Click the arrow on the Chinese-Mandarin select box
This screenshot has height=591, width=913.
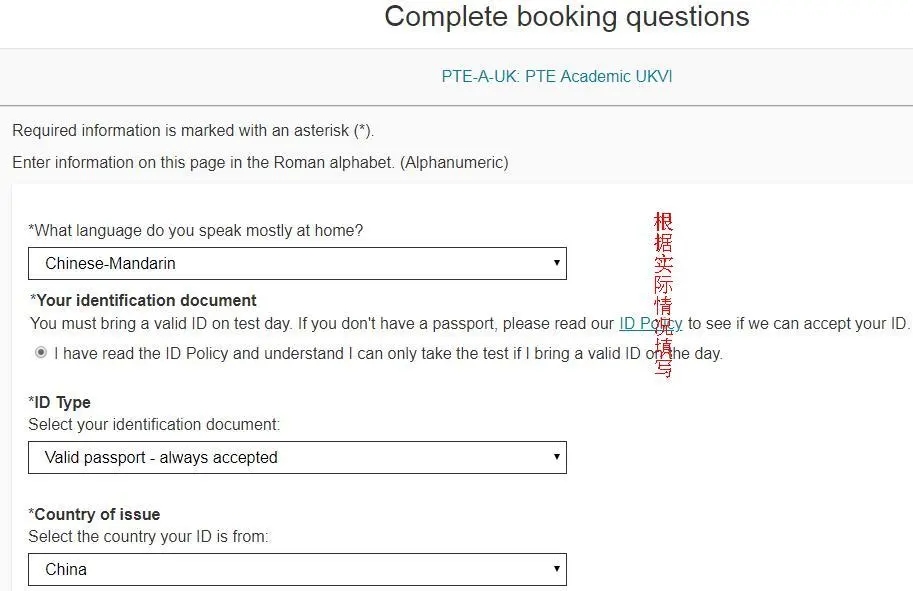pos(557,263)
